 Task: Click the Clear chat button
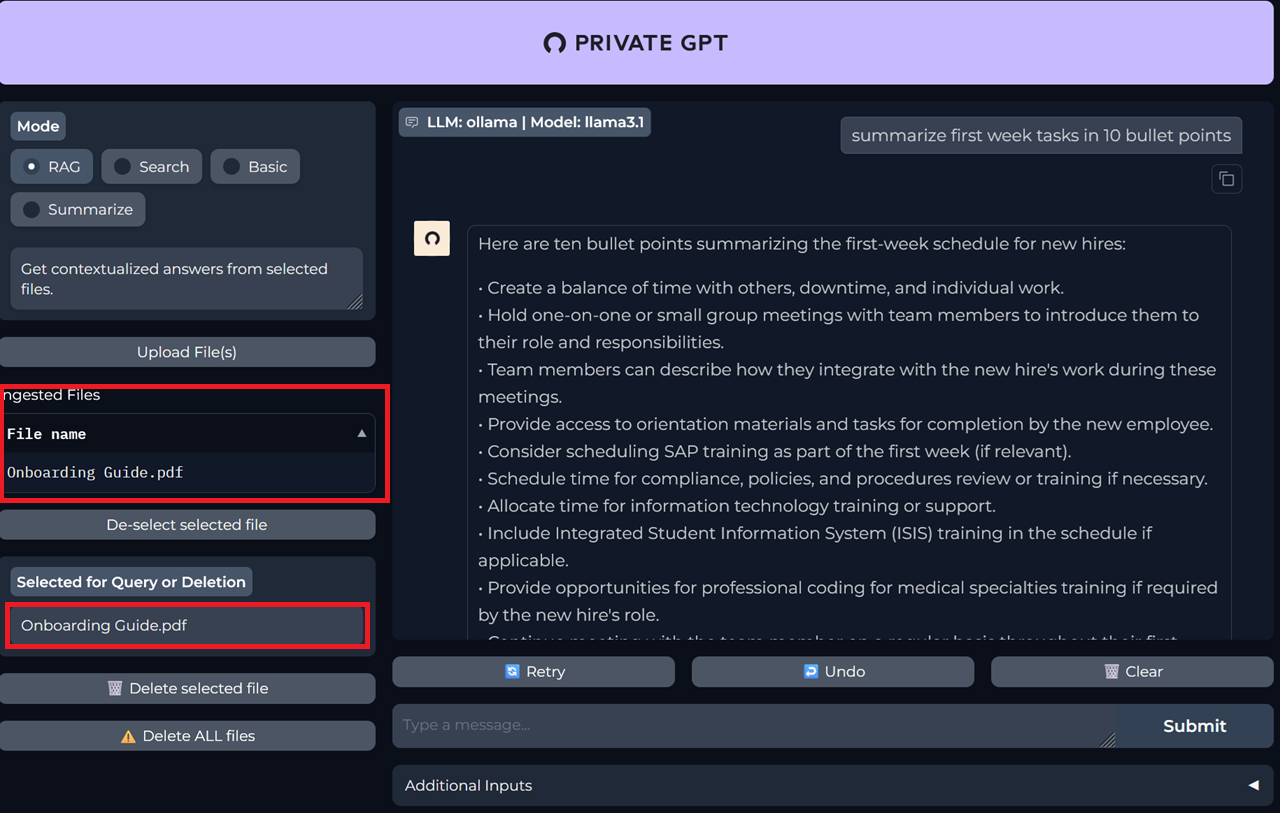coord(1132,672)
